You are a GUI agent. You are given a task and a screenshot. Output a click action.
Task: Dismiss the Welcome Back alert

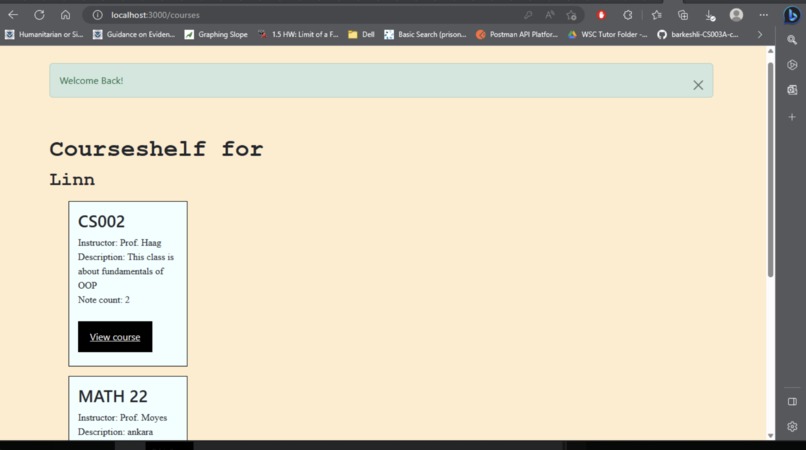pos(698,85)
